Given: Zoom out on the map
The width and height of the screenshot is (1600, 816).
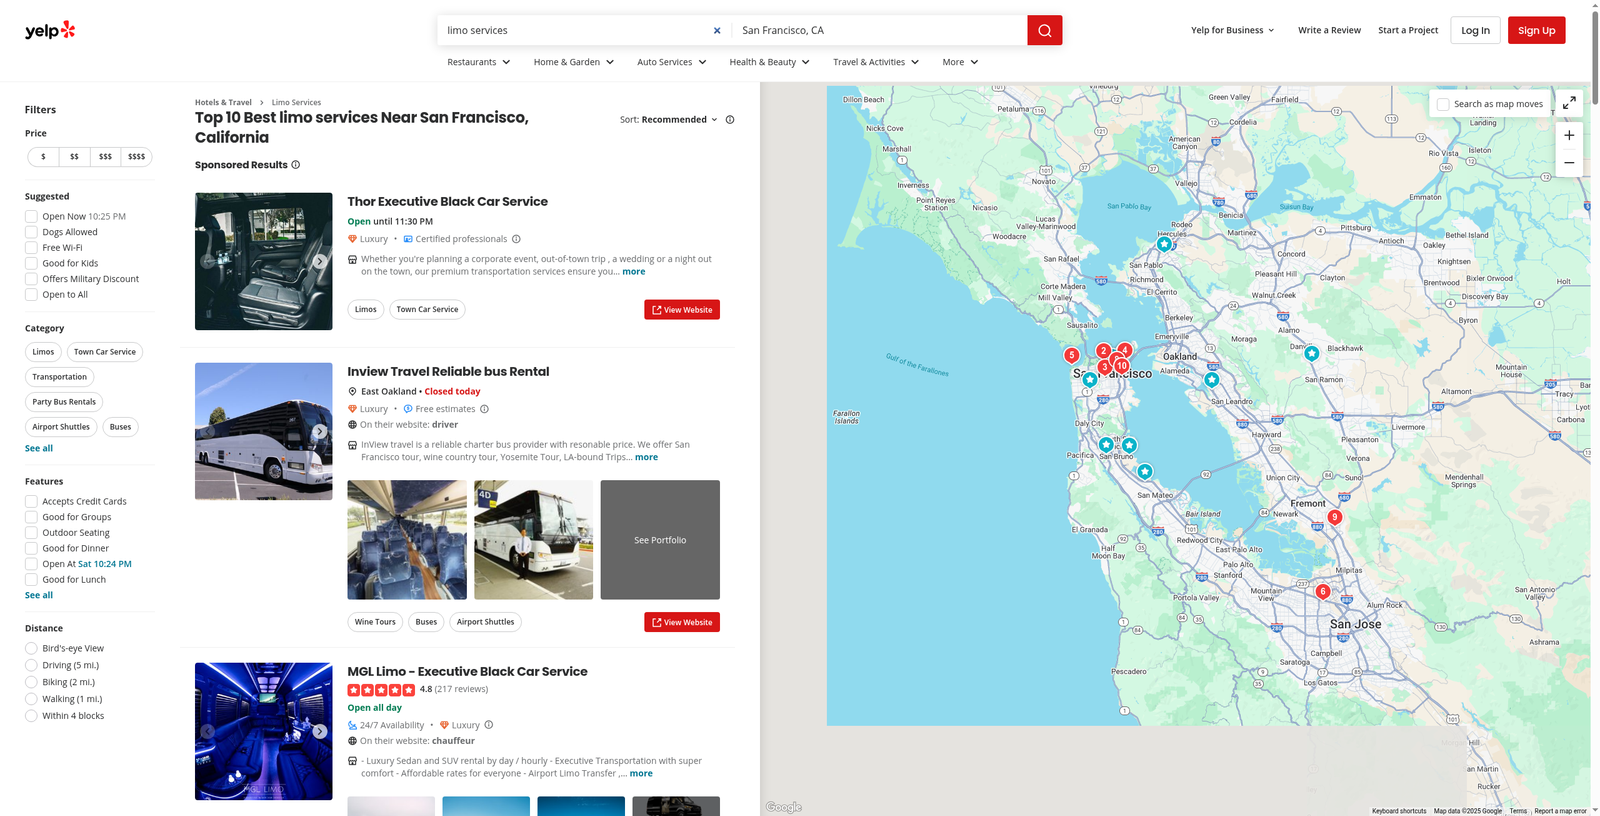Looking at the screenshot, I should point(1569,163).
